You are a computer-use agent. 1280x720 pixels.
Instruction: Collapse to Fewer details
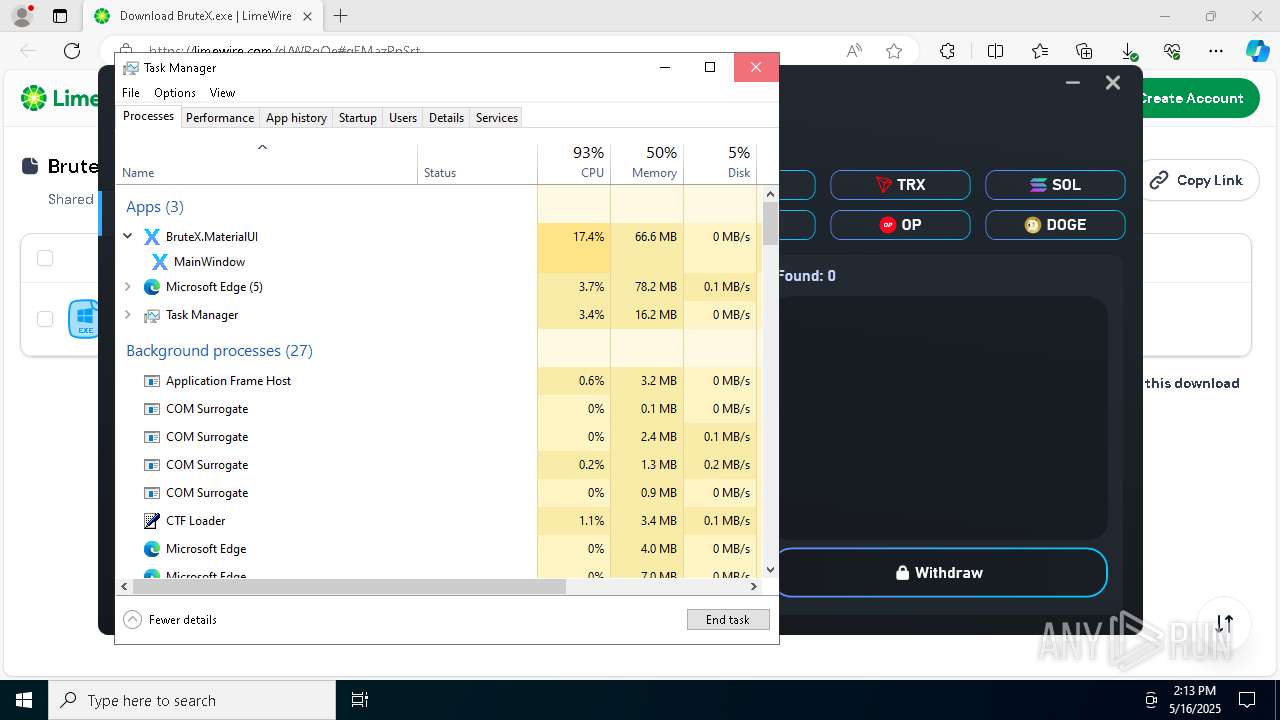click(170, 620)
